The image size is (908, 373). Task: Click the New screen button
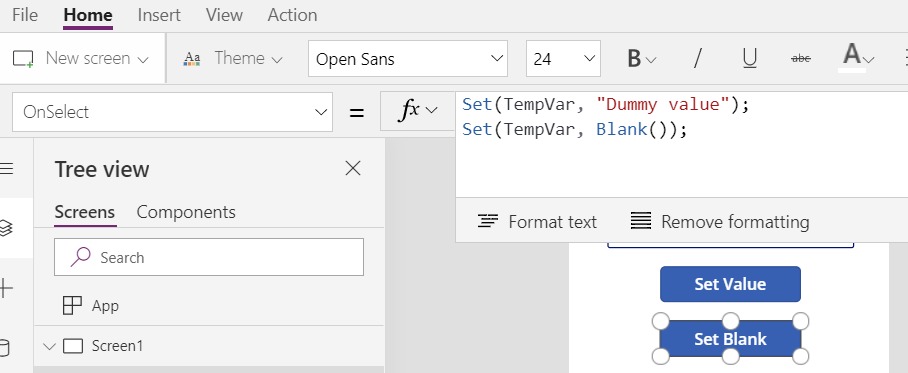[x=81, y=58]
